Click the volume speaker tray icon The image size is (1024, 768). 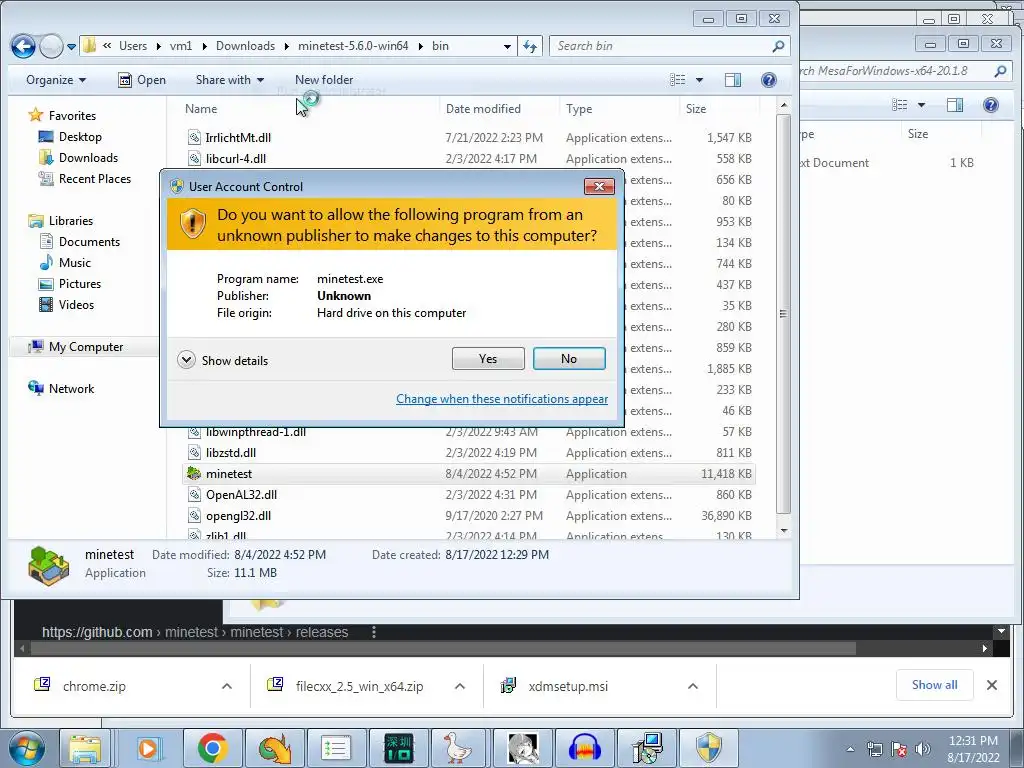(x=922, y=749)
